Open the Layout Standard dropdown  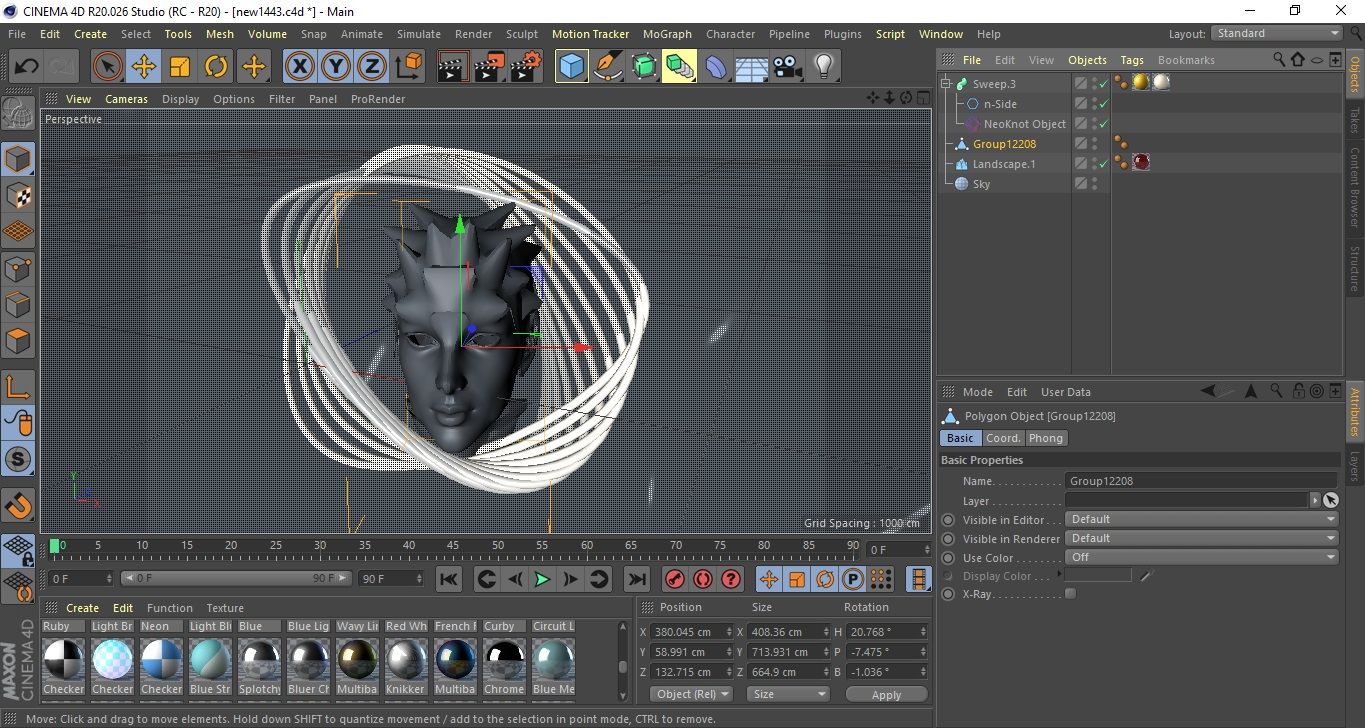[x=1277, y=33]
